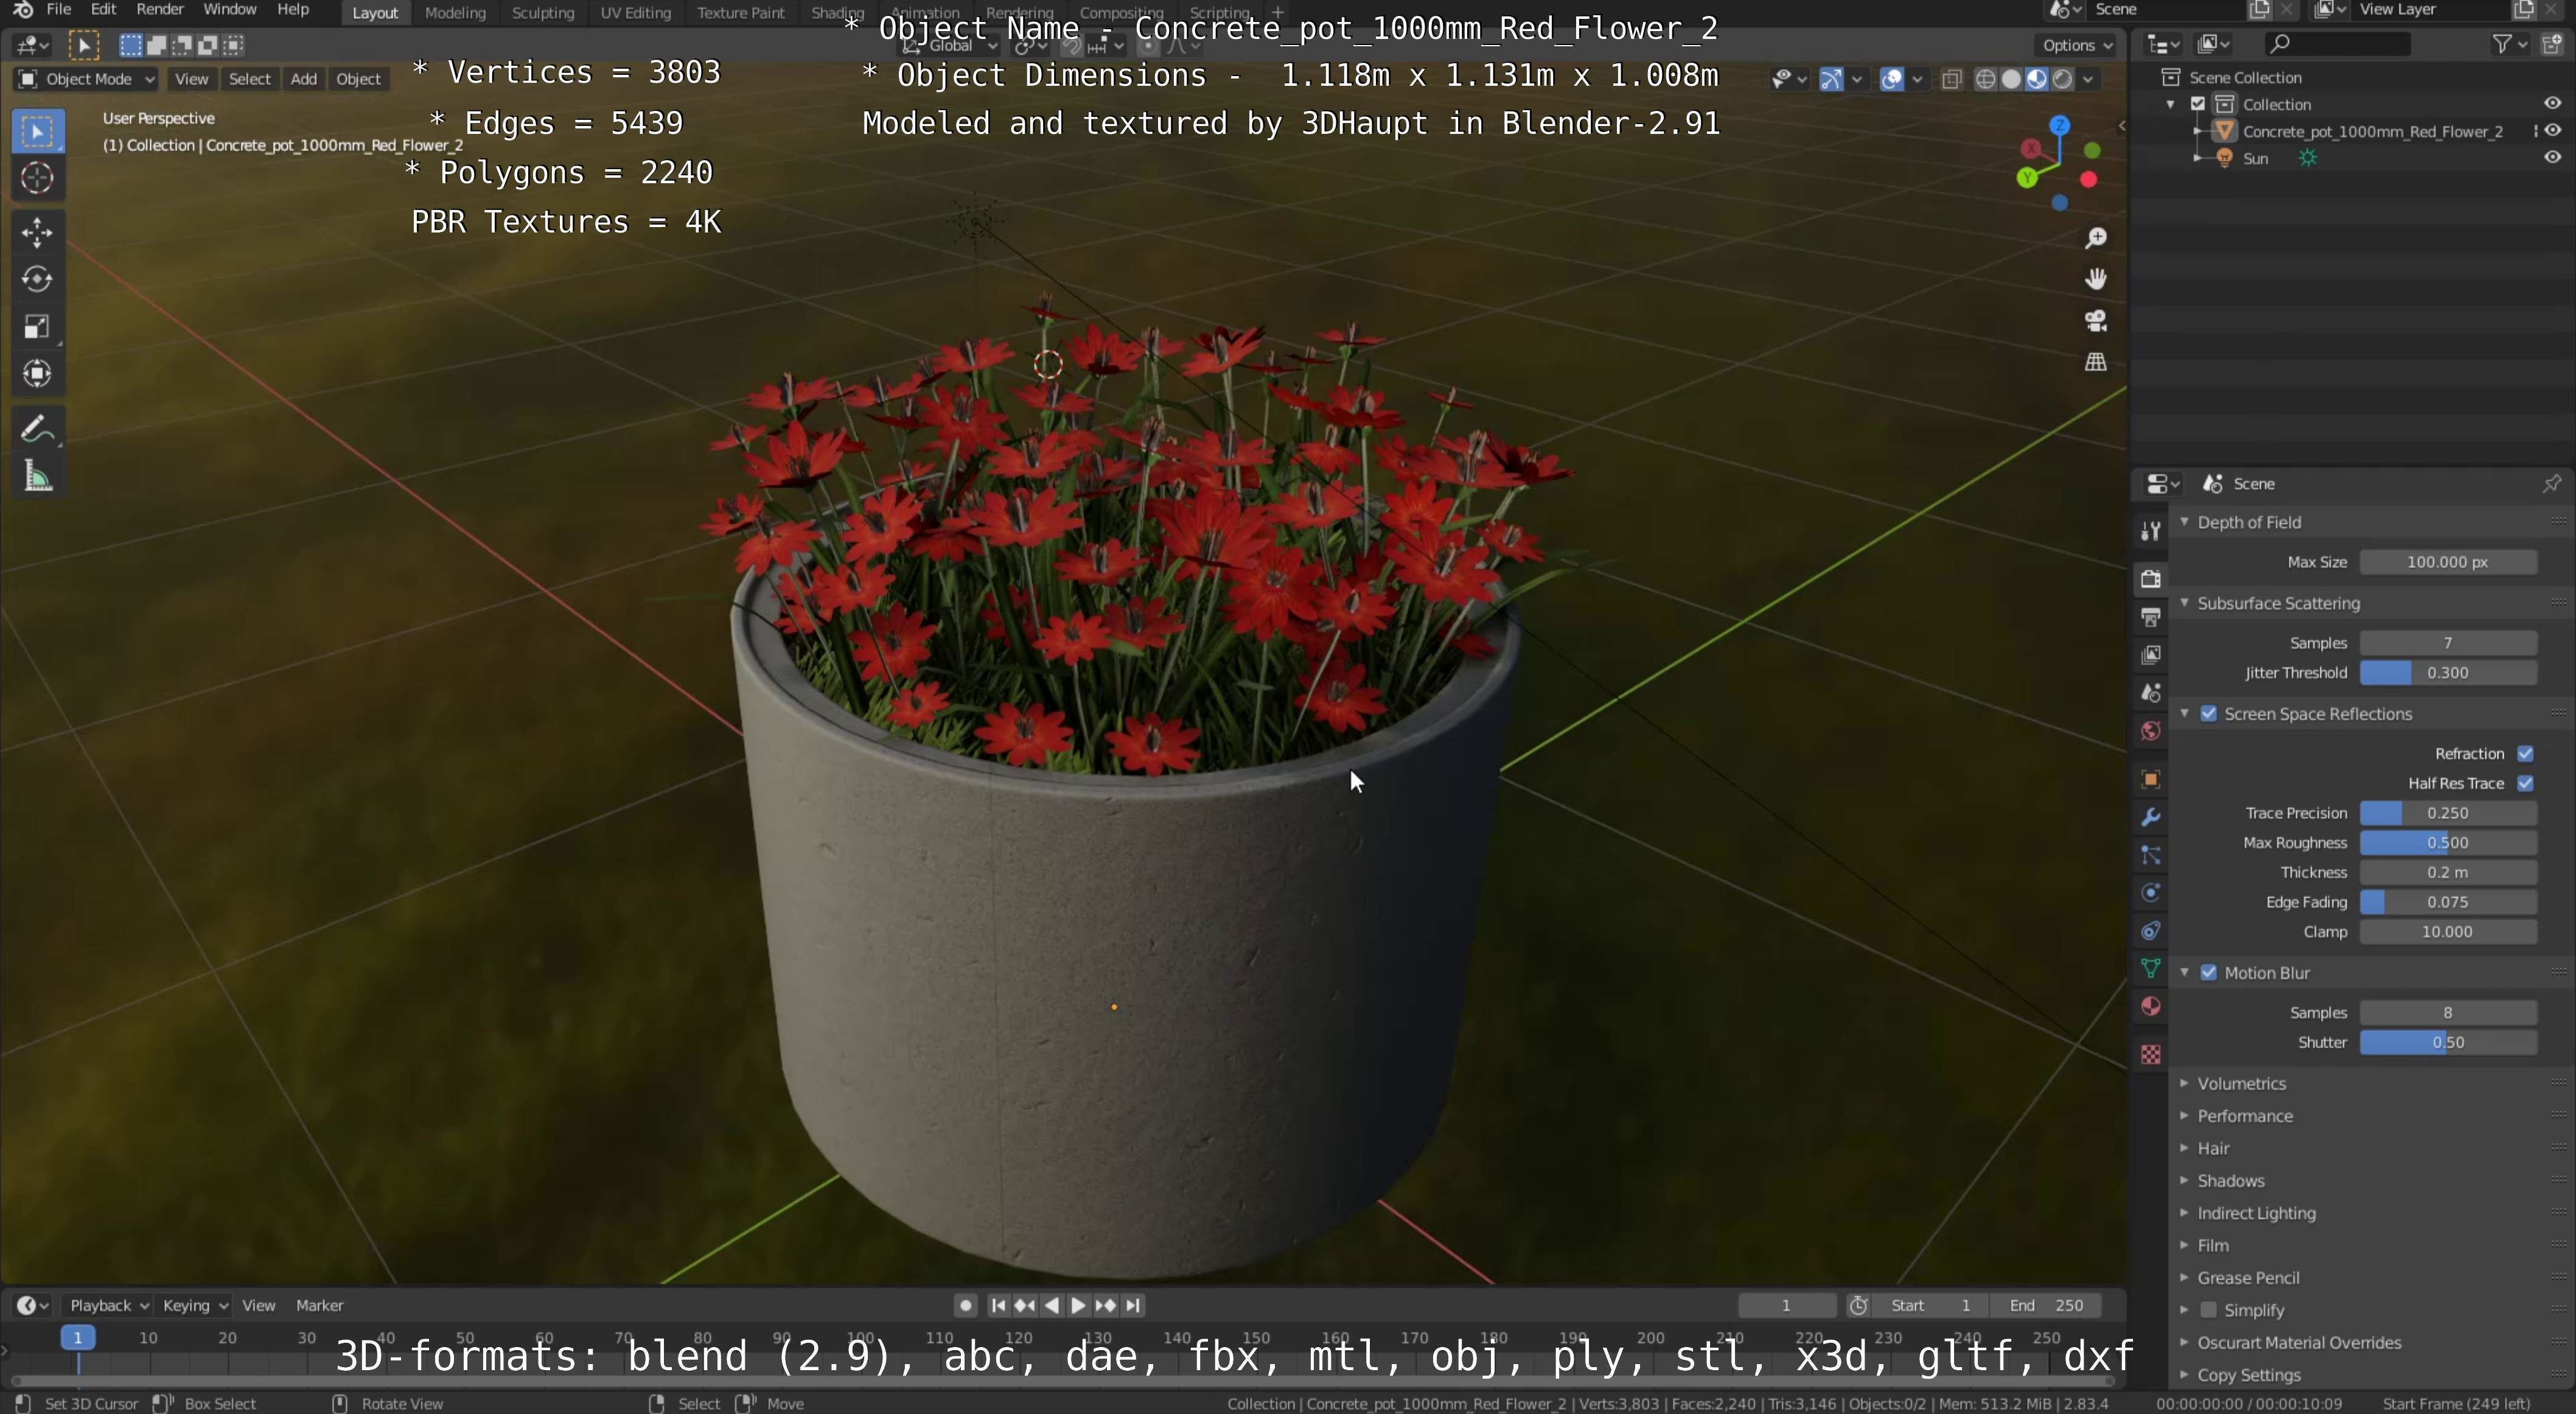Switch to wireframe viewport shading
This screenshot has width=2576, height=1414.
[x=1986, y=79]
